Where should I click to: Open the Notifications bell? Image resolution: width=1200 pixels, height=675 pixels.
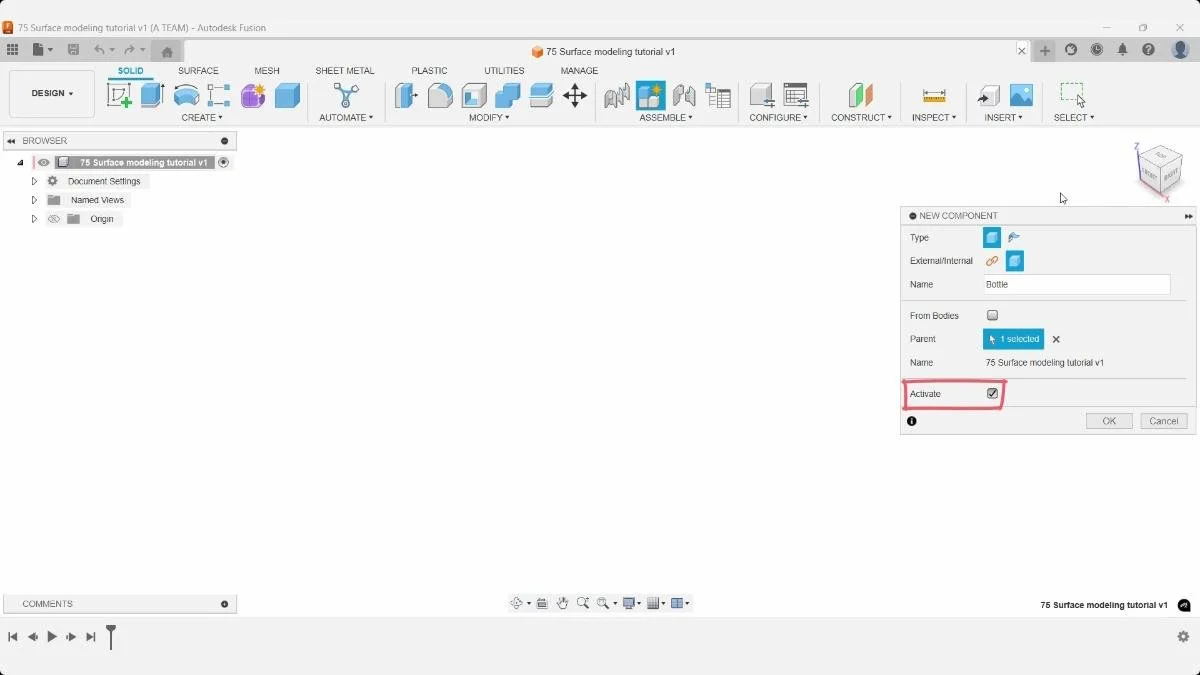[1123, 49]
